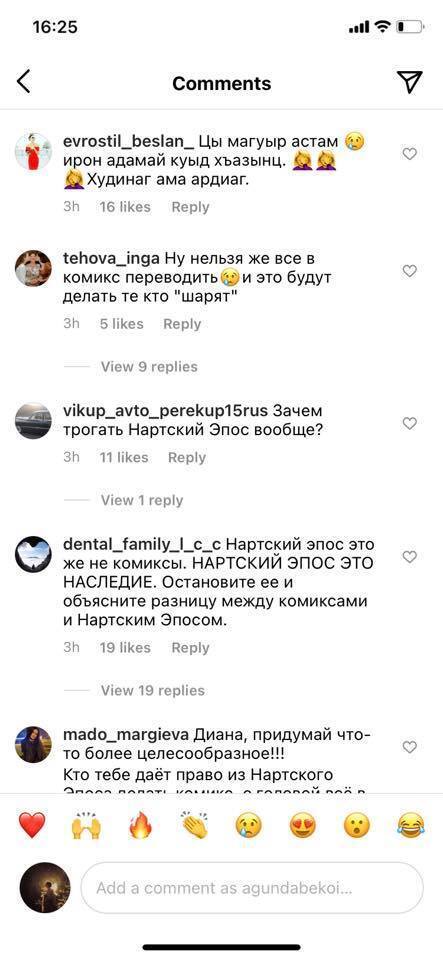Screen dimensions: 443x960
Task: Open mado_margieva username profile link
Action: (x=127, y=734)
